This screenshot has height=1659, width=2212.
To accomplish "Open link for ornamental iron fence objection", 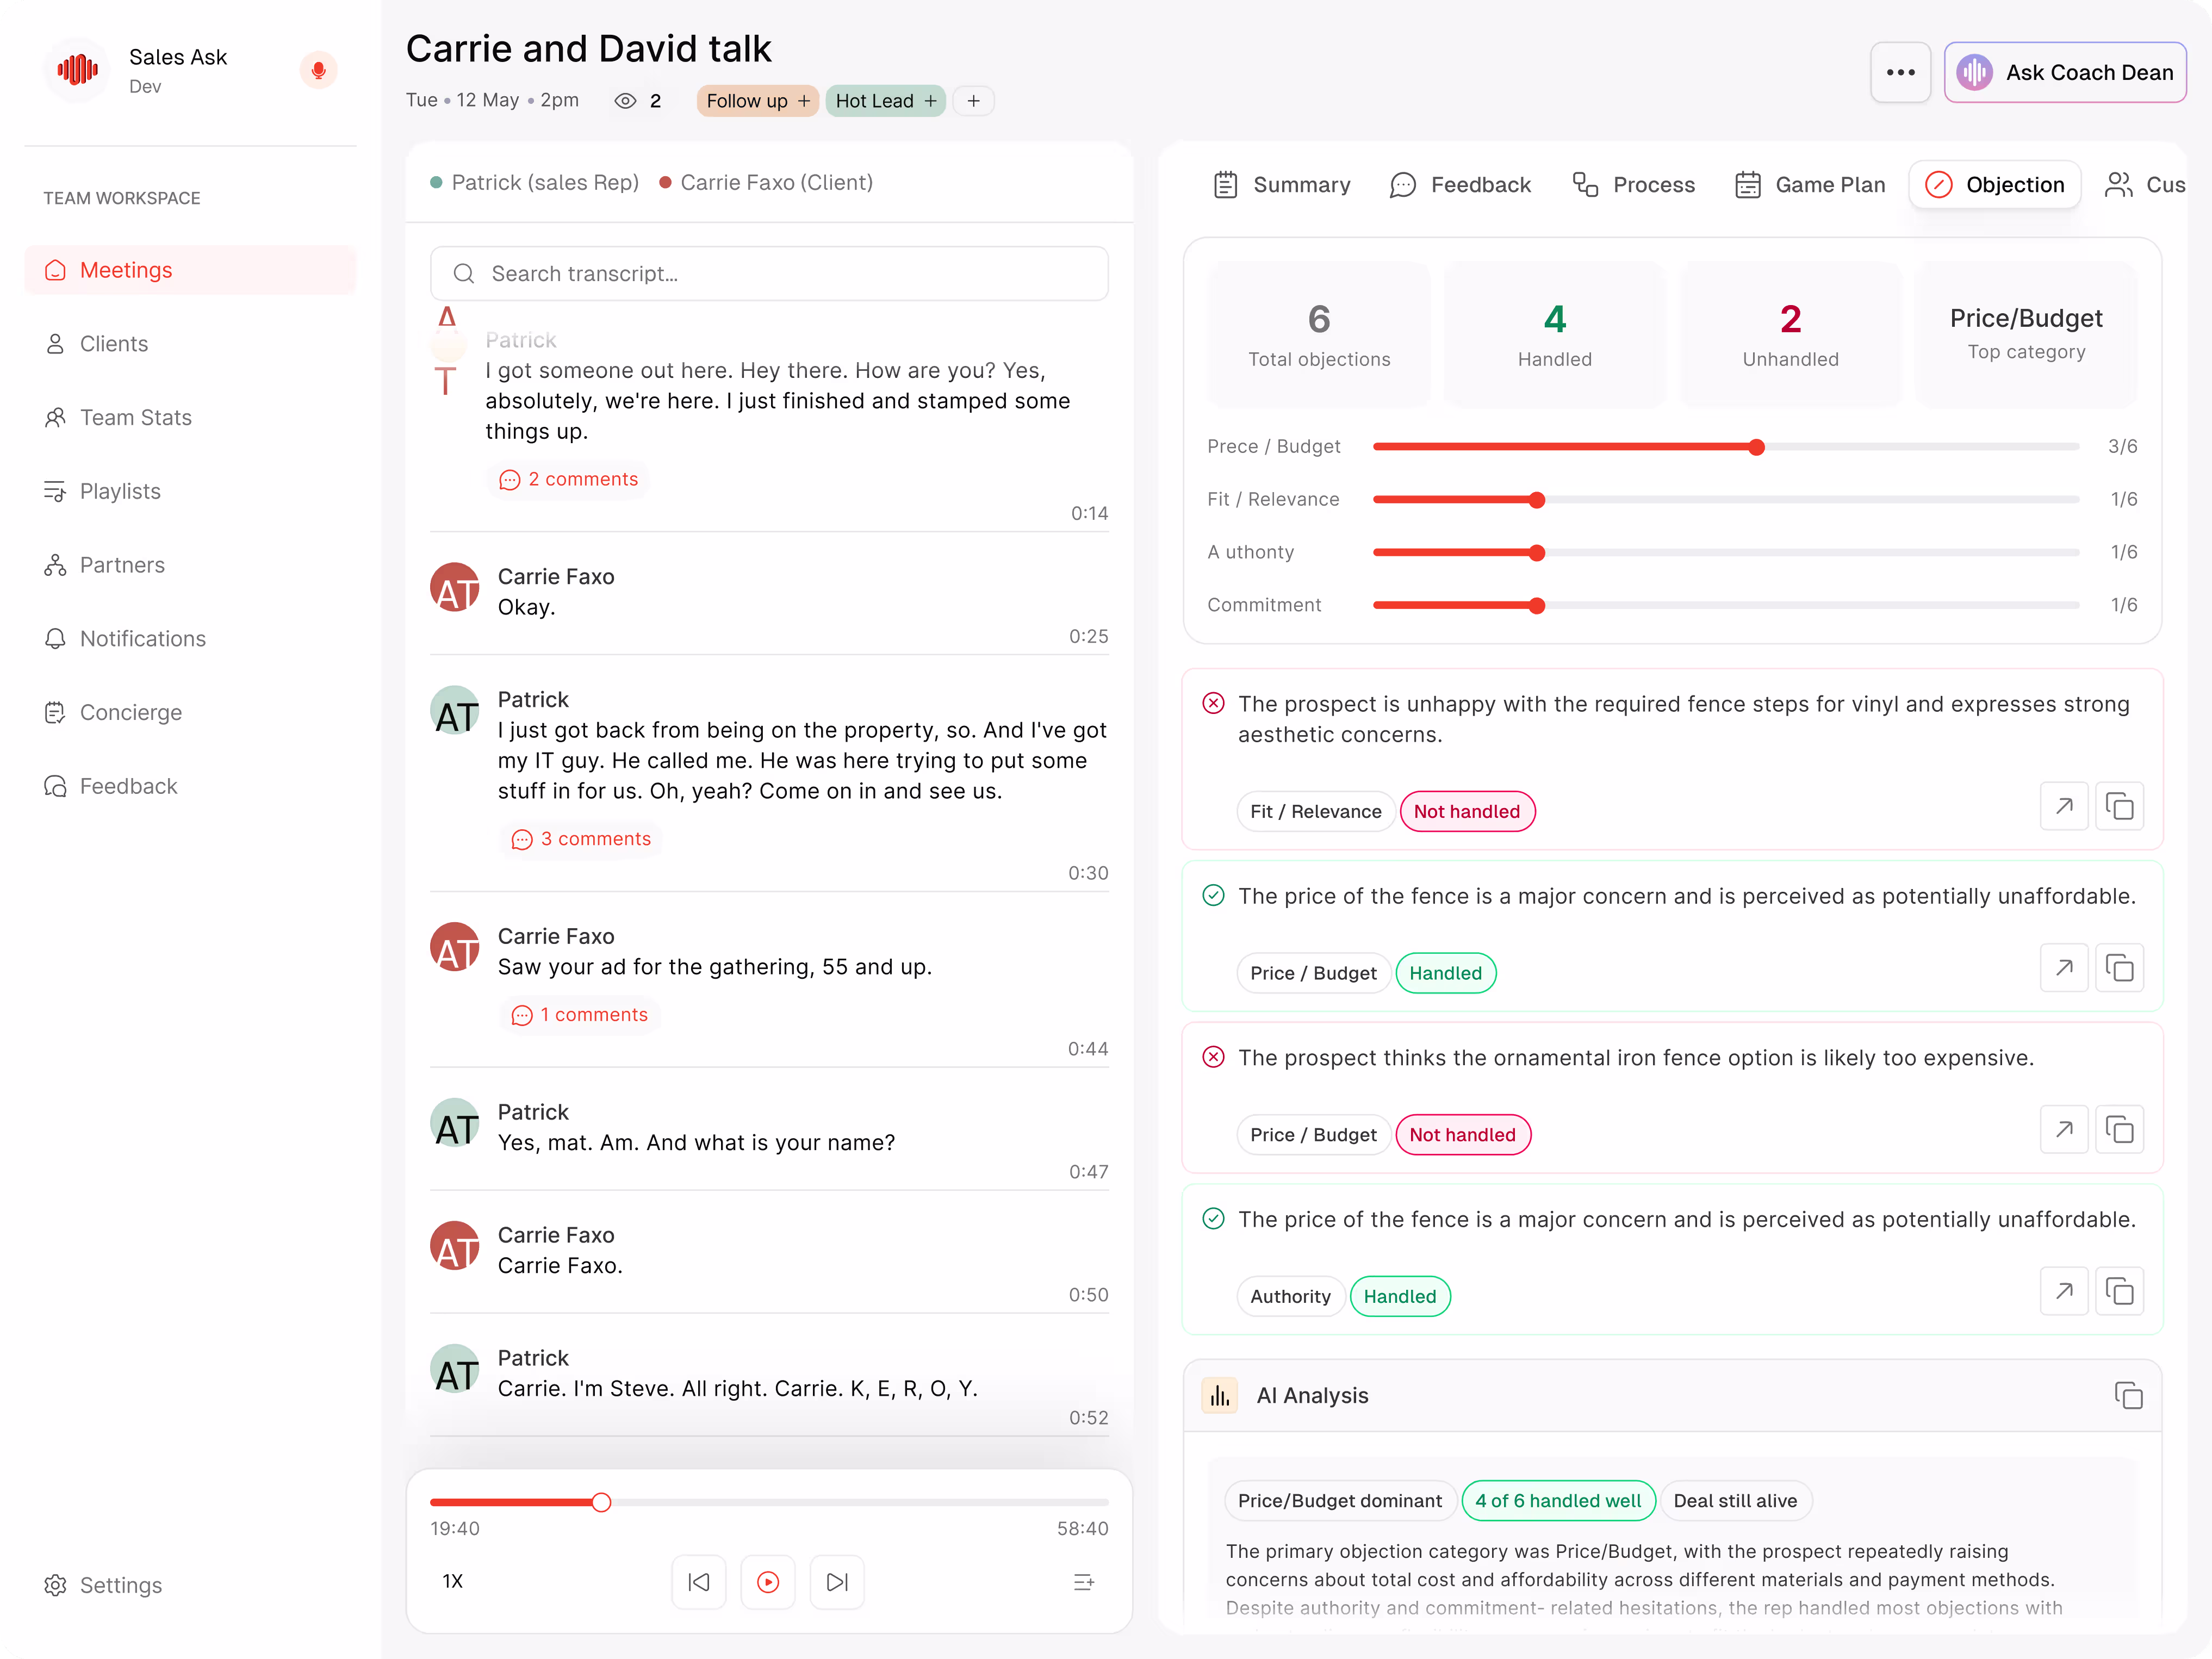I will 2064,1130.
